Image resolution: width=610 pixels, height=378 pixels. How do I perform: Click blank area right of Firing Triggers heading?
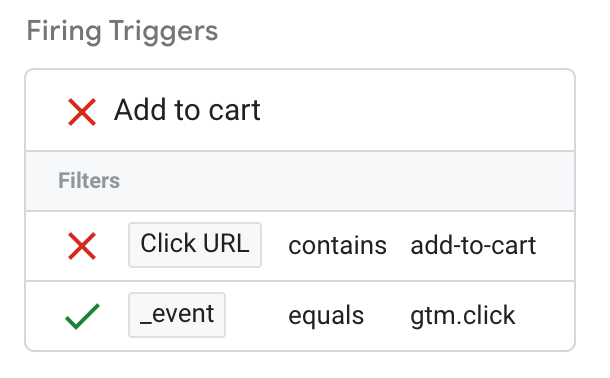pos(408,32)
